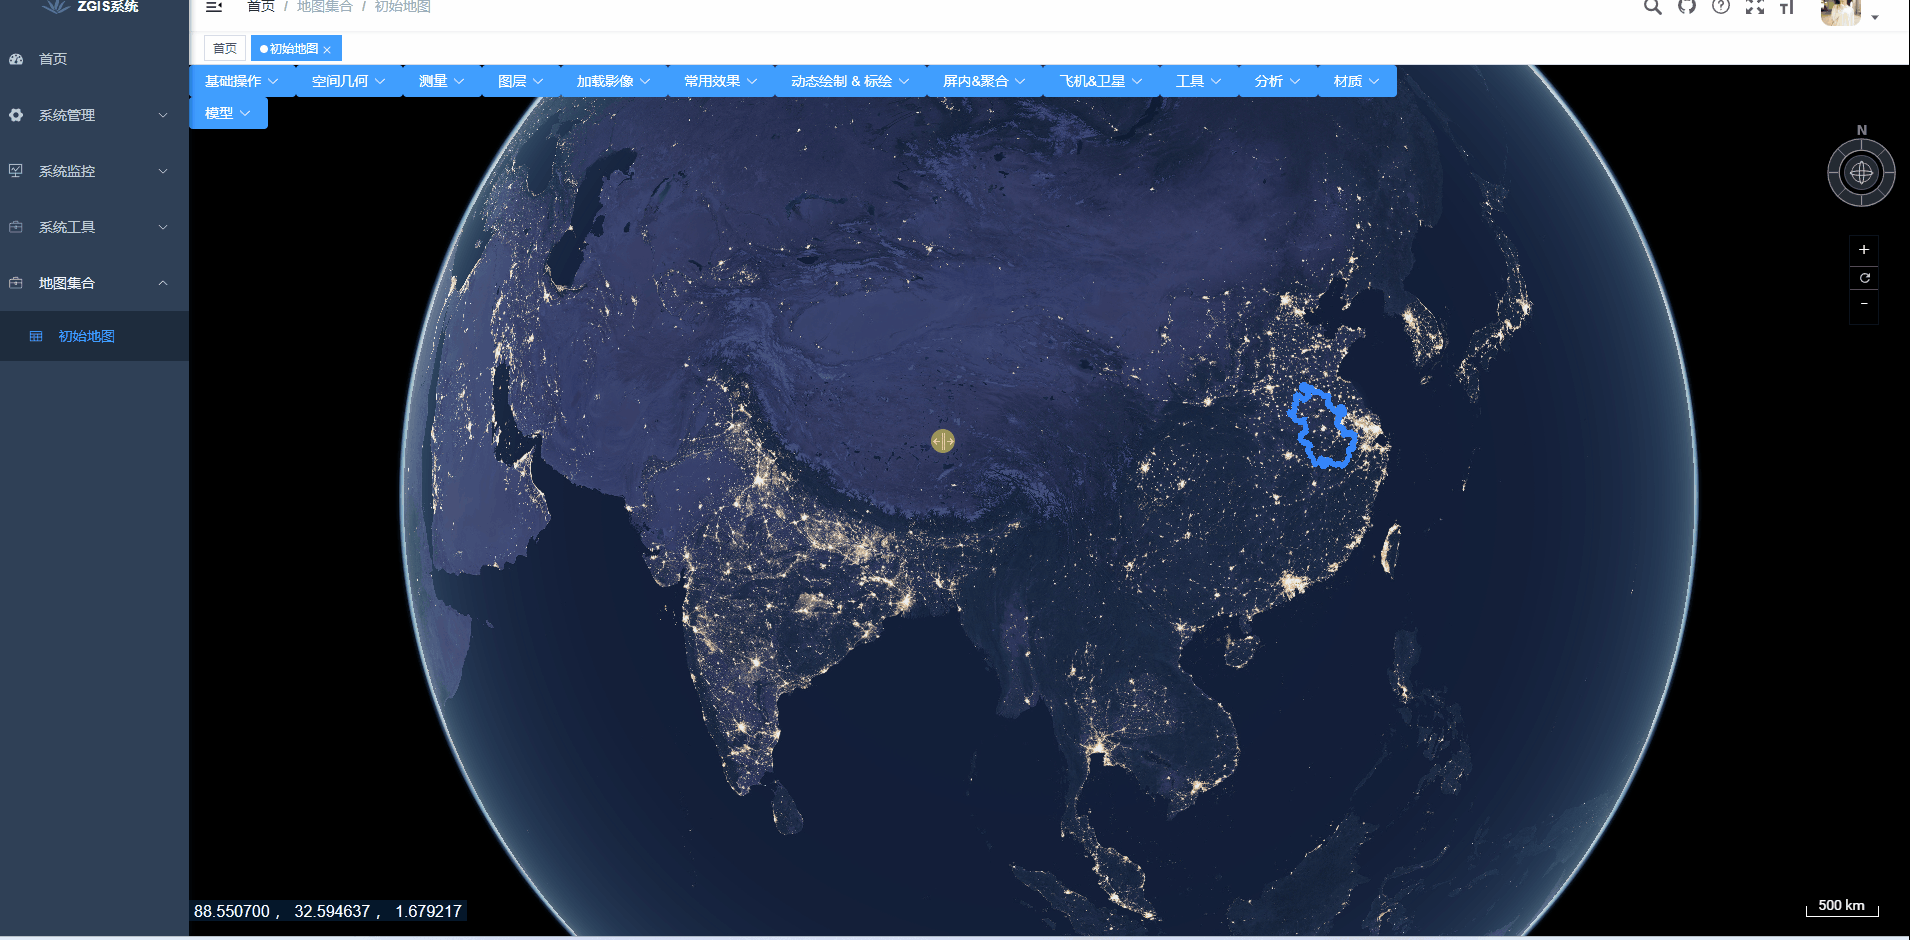This screenshot has height=940, width=1910.
Task: Click the ZGIS系统 logo
Action: (90, 6)
